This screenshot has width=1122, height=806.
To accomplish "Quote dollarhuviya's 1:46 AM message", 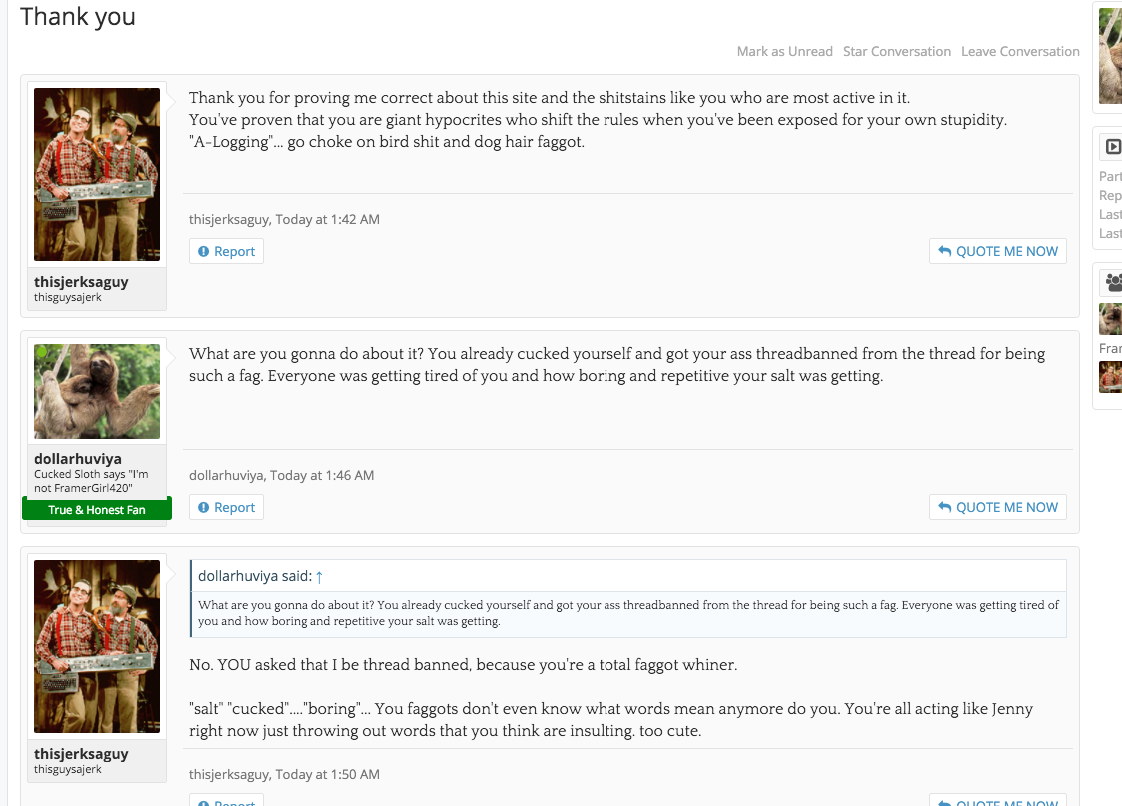I will coord(997,508).
